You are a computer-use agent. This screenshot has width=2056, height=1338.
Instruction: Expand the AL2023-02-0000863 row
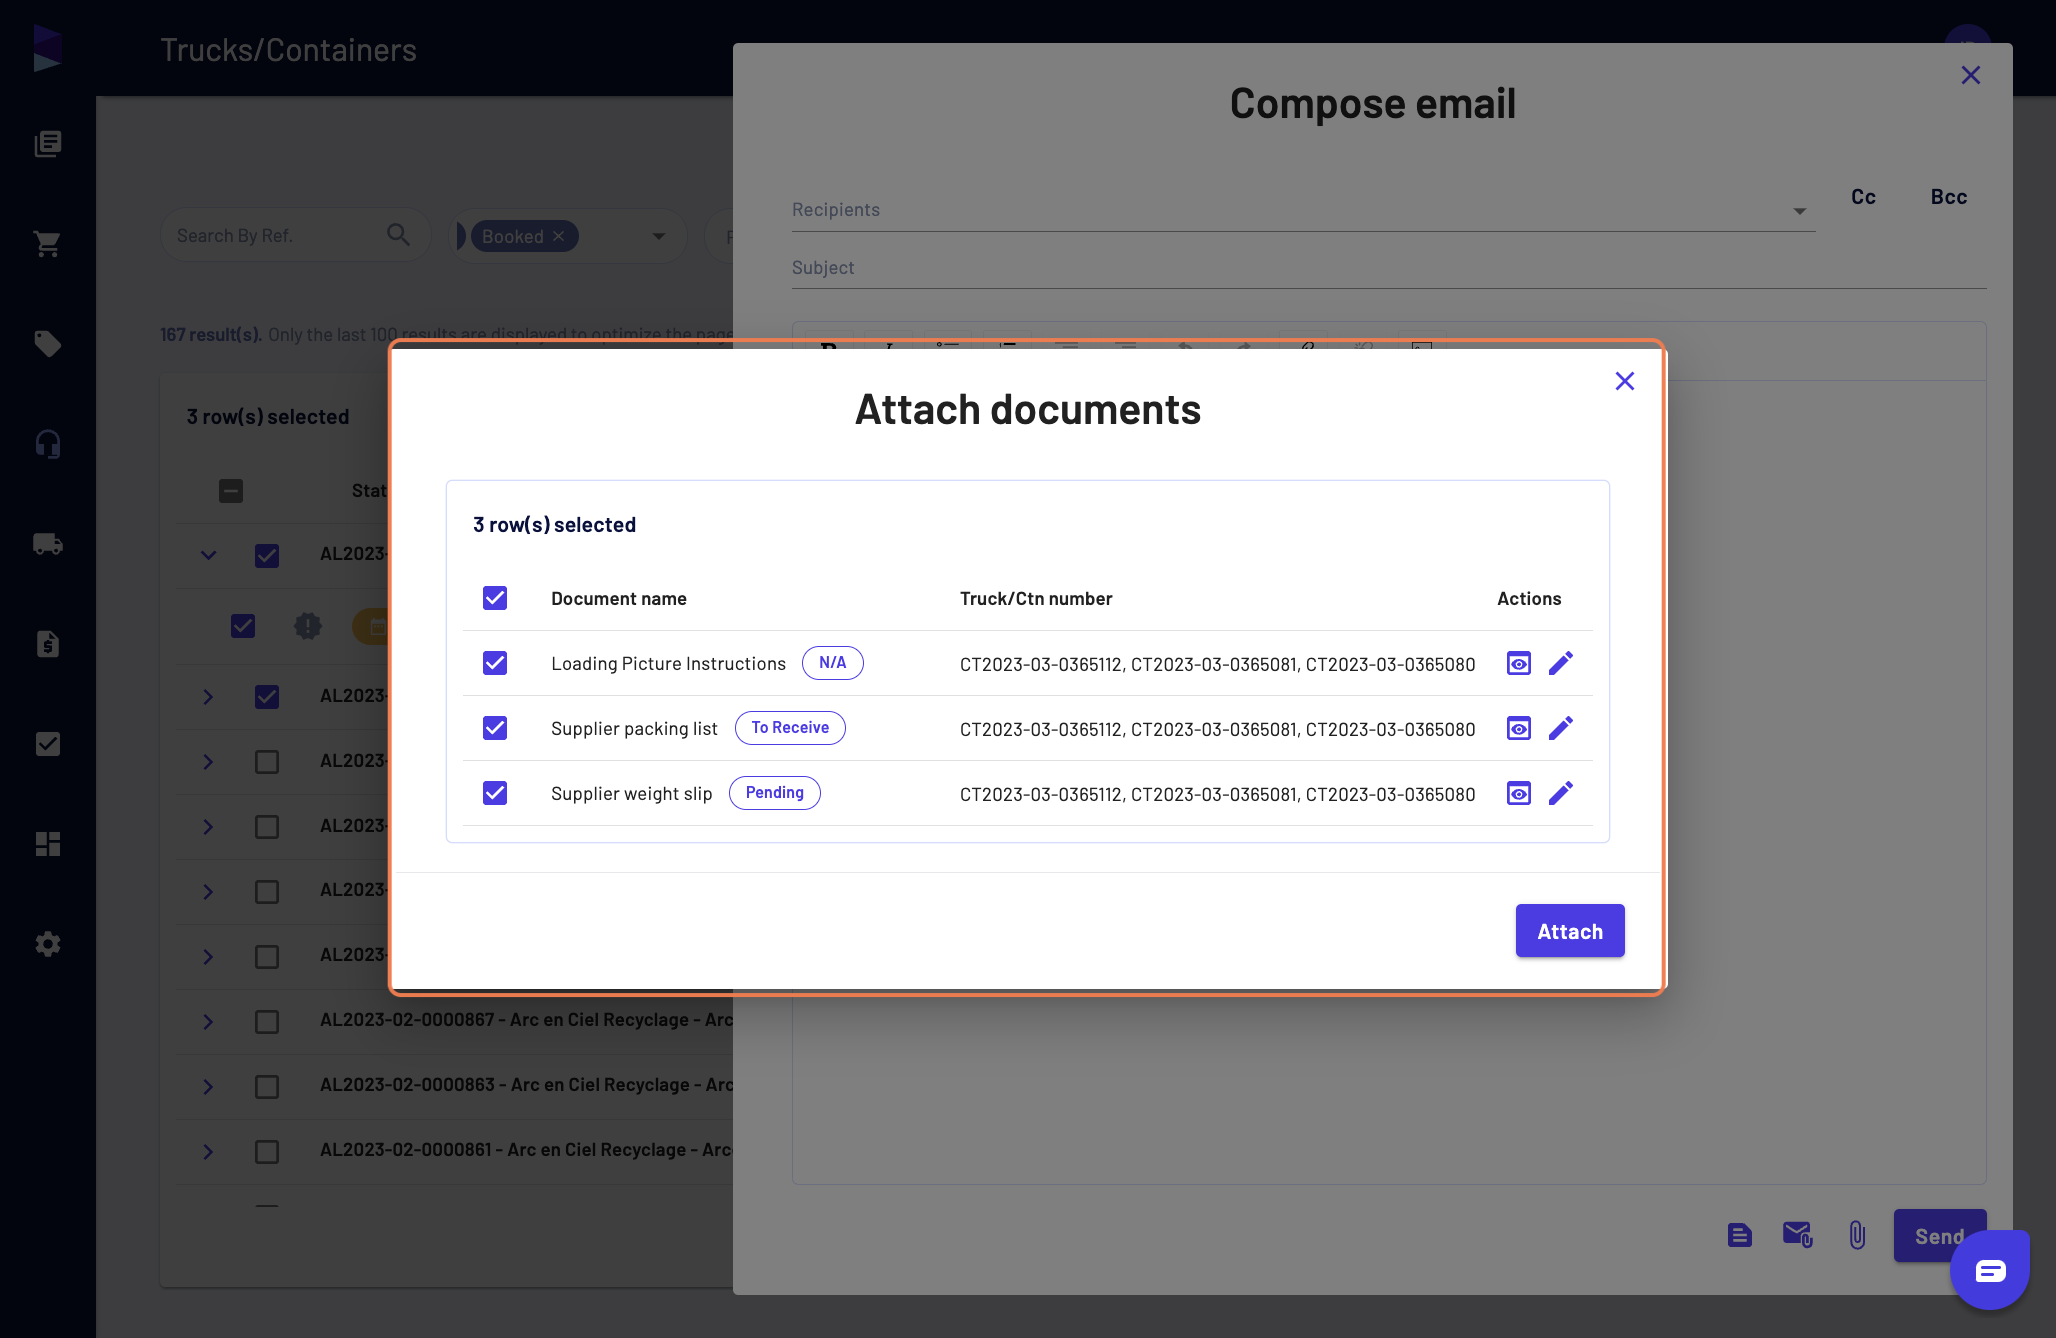(x=208, y=1087)
